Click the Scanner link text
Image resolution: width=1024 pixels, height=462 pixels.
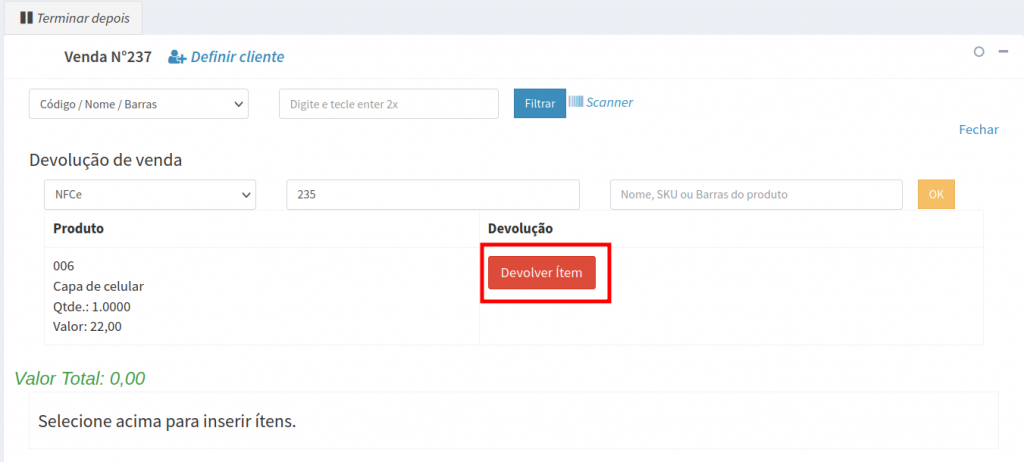tap(609, 102)
